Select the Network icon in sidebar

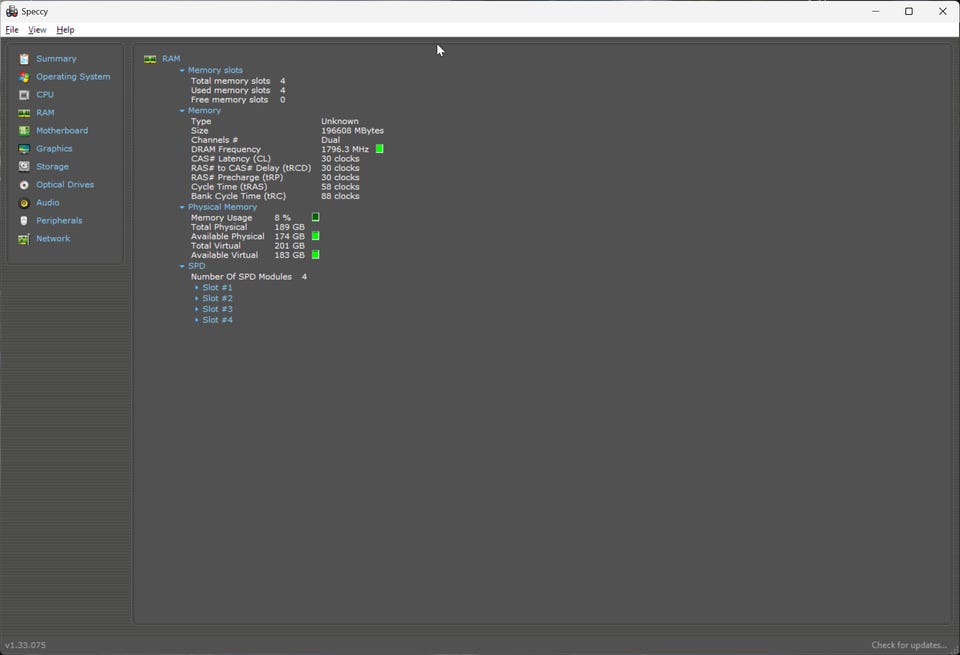click(24, 239)
